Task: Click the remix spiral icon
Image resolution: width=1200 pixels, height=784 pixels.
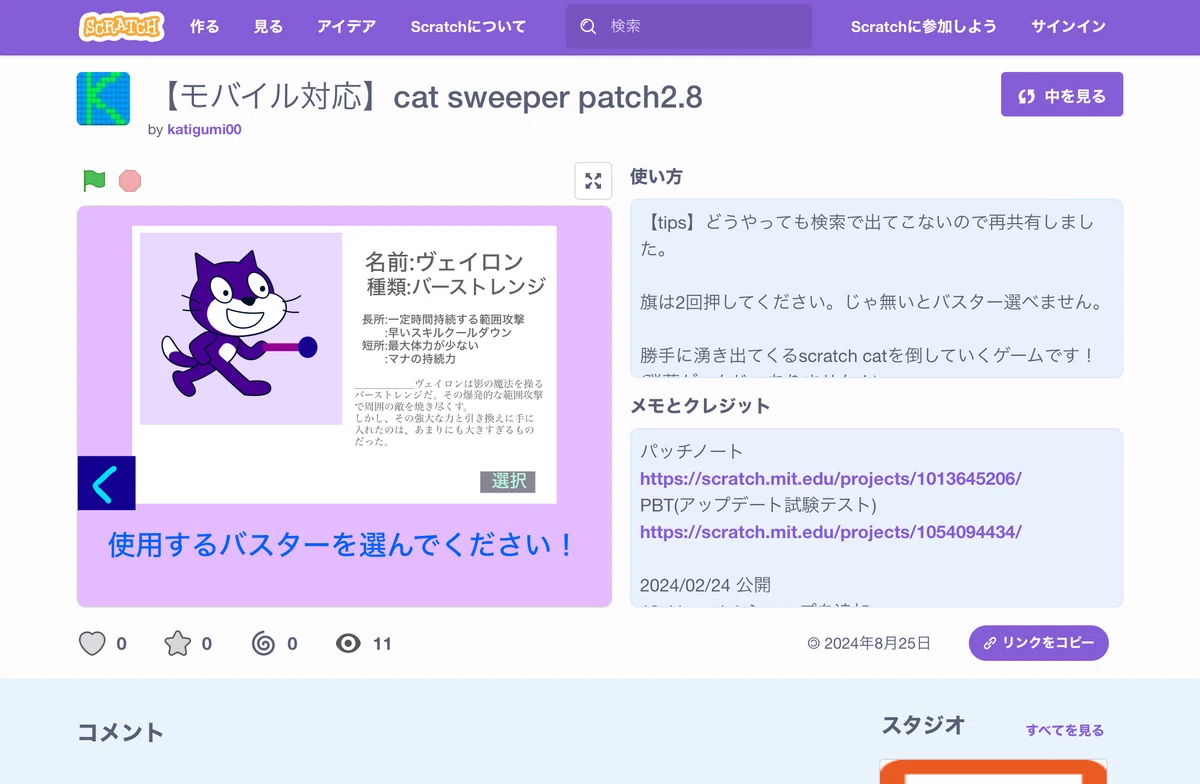Action: tap(263, 643)
